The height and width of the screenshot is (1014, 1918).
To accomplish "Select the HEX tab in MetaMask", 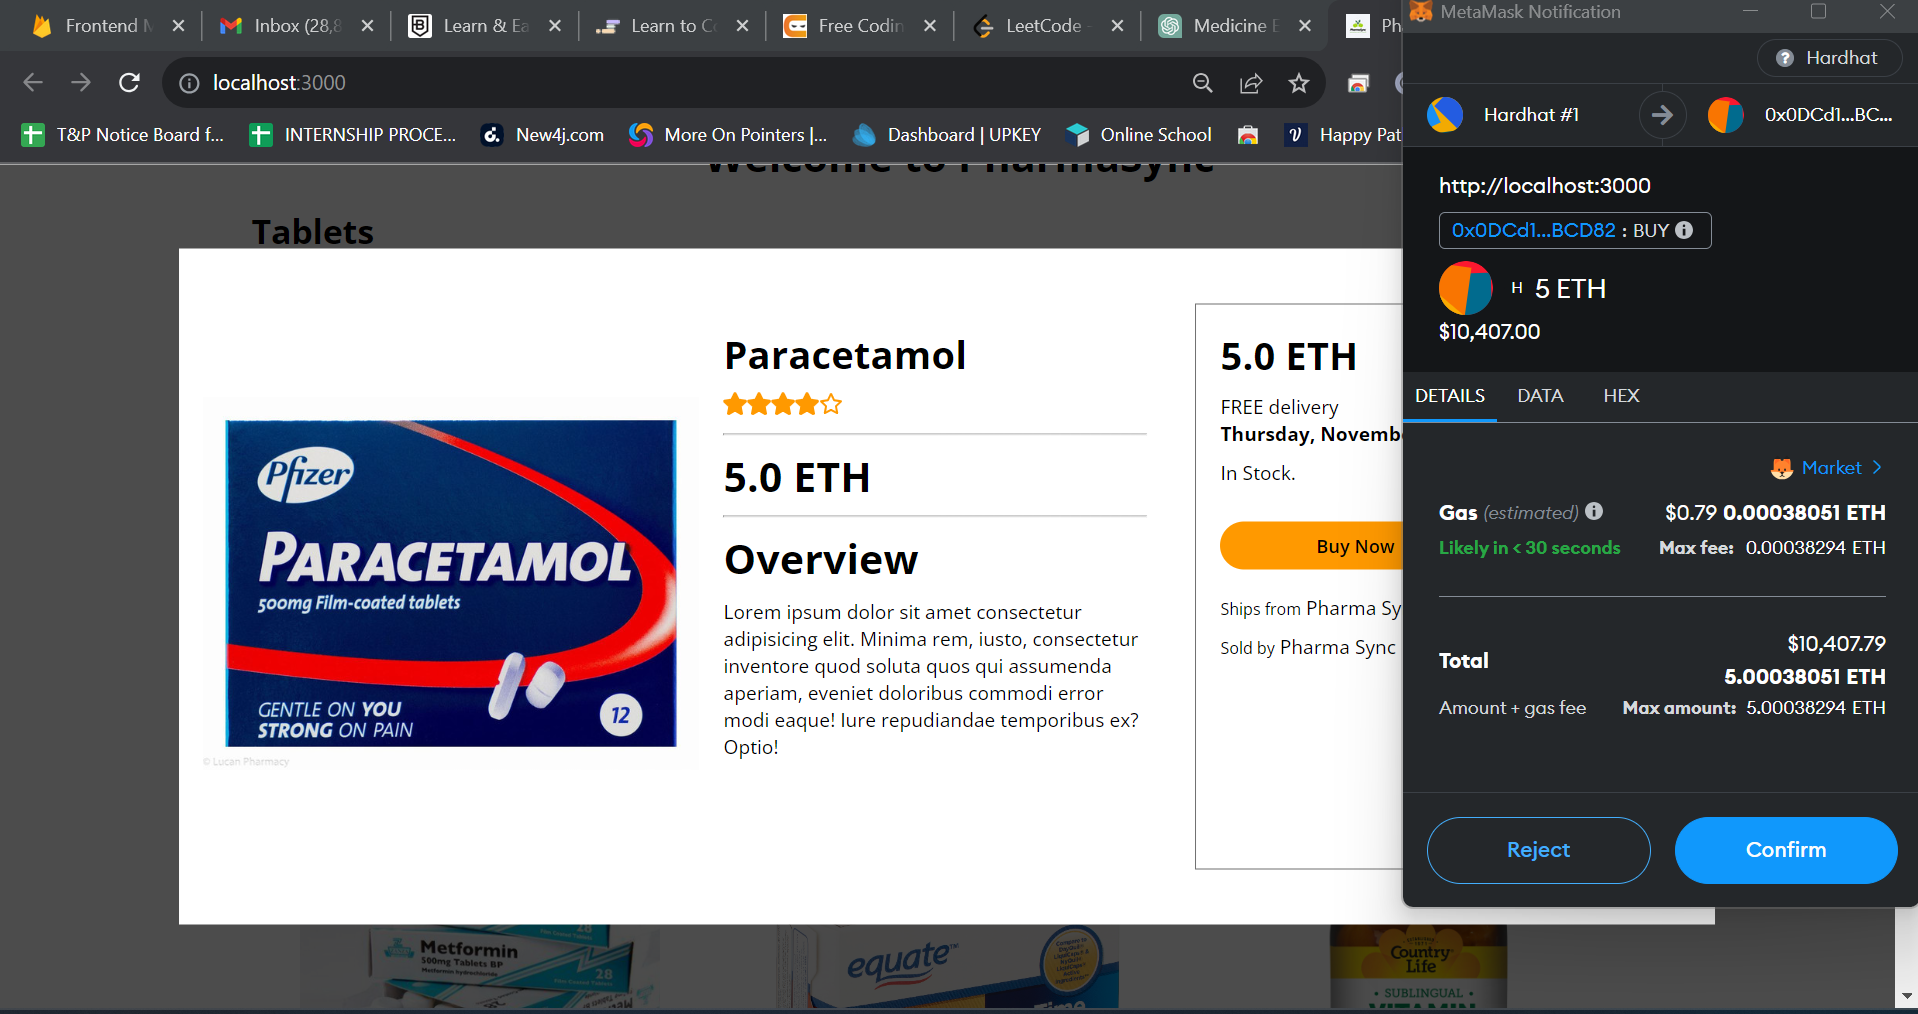I will (1621, 396).
